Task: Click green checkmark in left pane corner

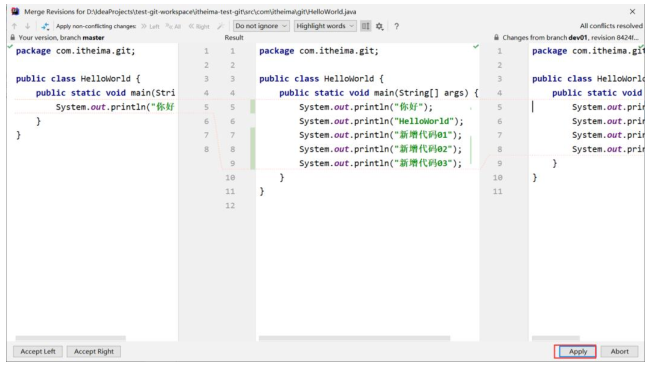Action: coord(10,46)
